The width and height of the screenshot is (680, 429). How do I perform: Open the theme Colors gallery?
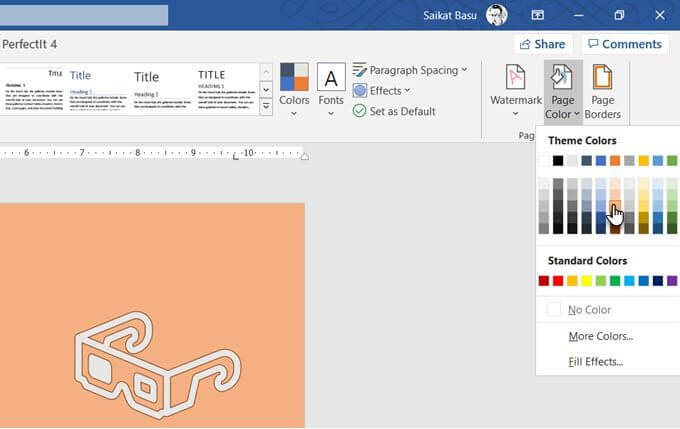click(294, 90)
